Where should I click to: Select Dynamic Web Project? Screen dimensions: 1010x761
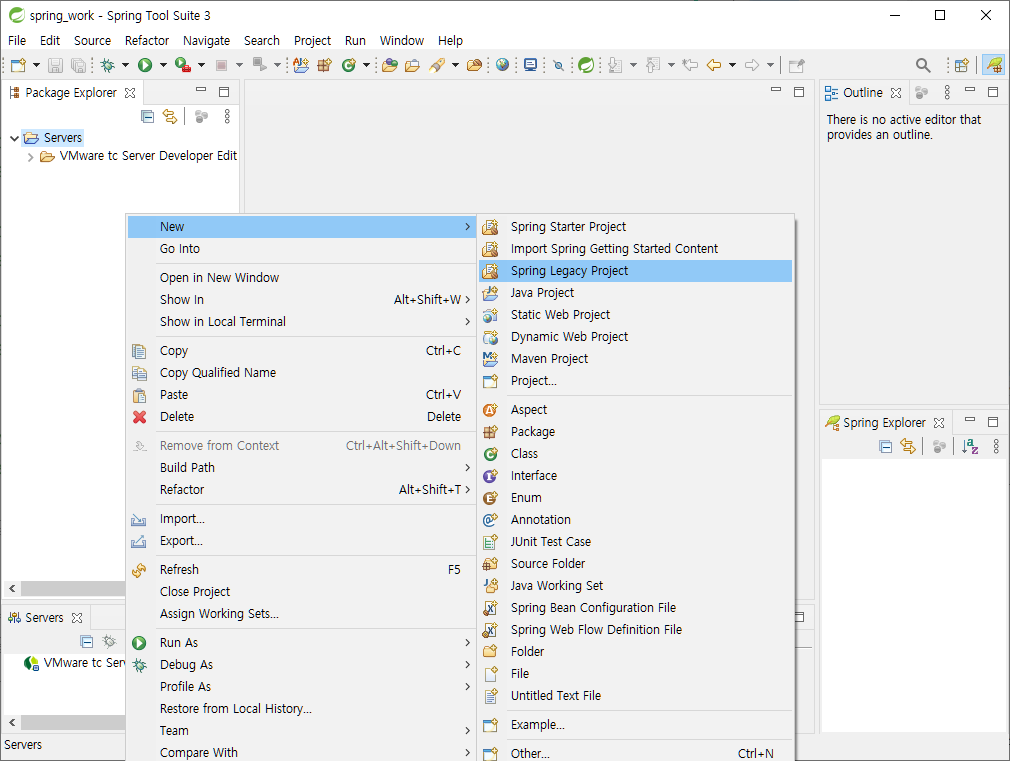pyautogui.click(x=635, y=337)
